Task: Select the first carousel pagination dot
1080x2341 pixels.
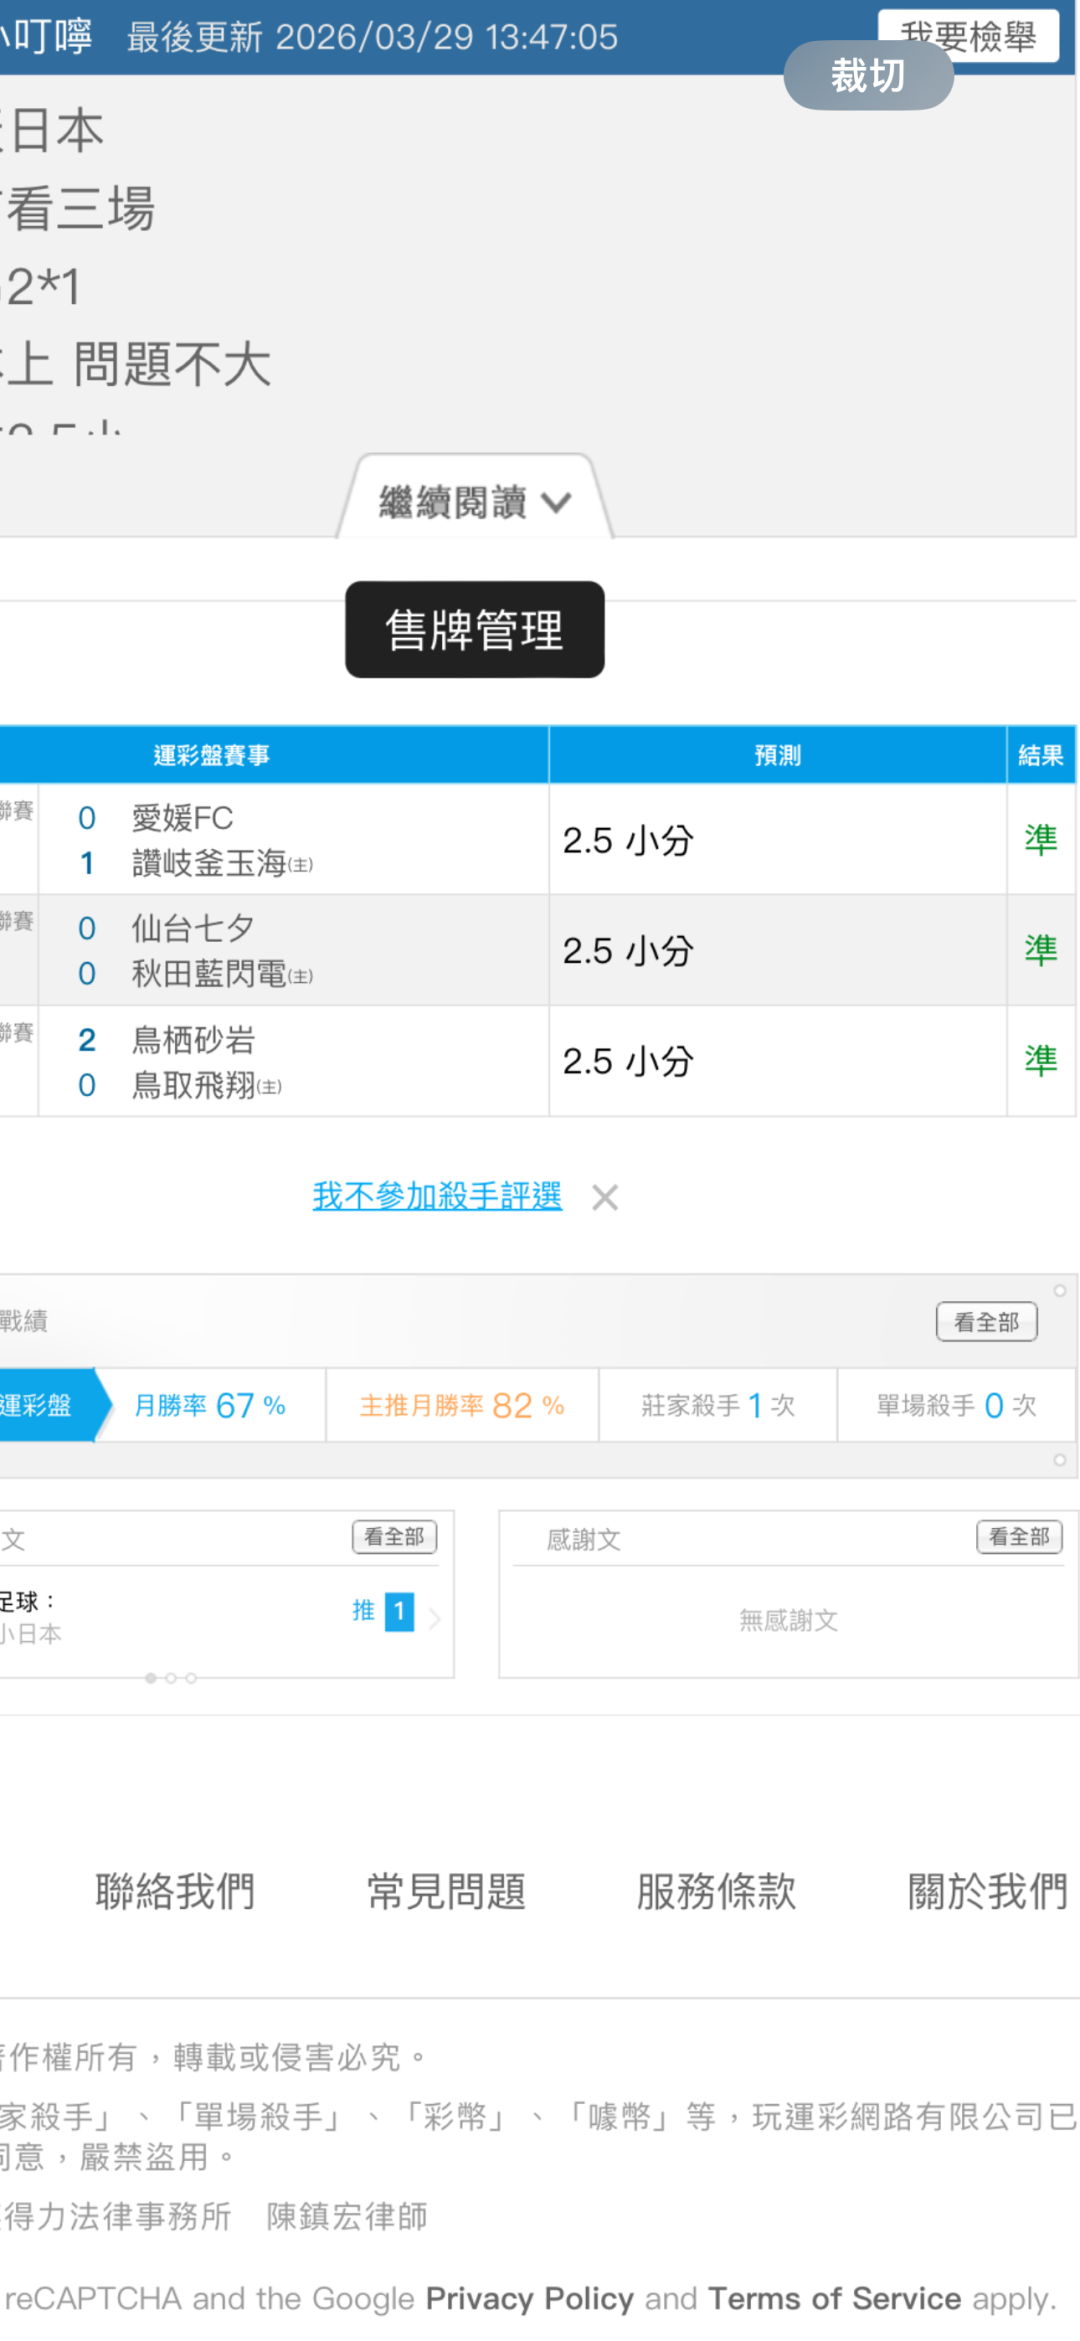Action: 150,1678
